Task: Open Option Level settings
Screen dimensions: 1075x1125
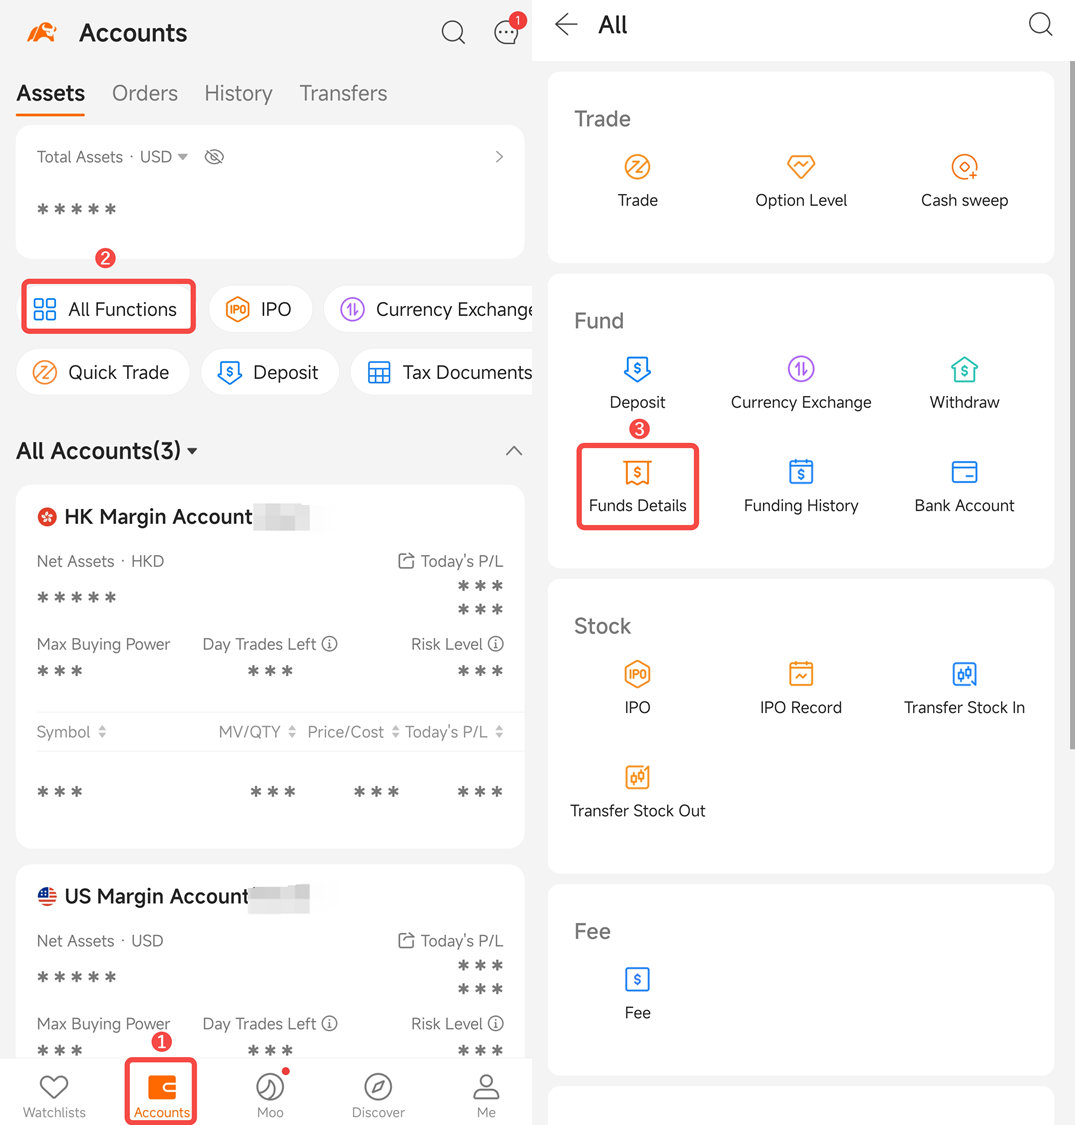Action: 801,181
